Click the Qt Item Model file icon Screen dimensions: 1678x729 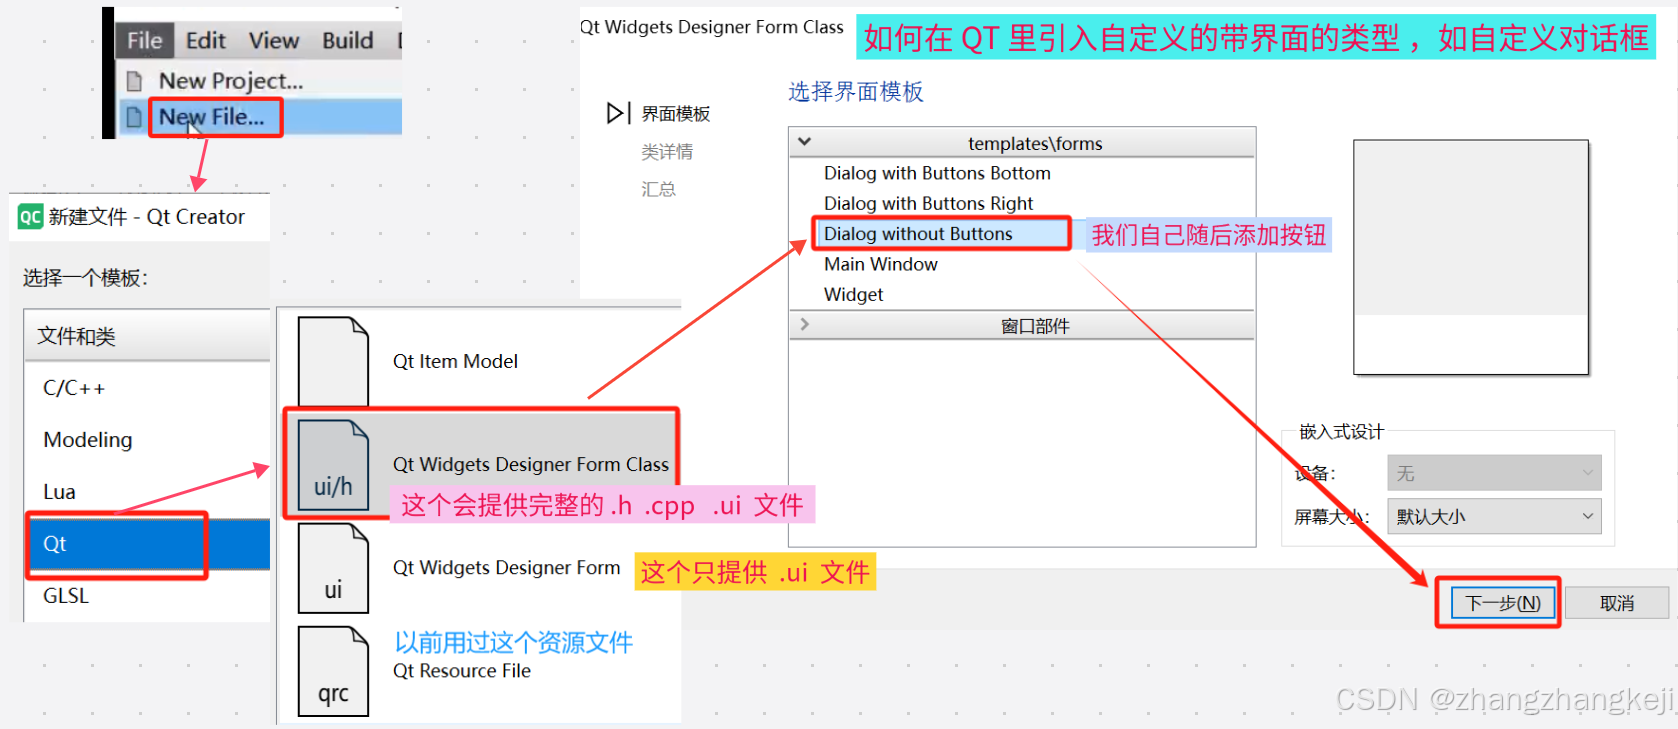click(333, 361)
